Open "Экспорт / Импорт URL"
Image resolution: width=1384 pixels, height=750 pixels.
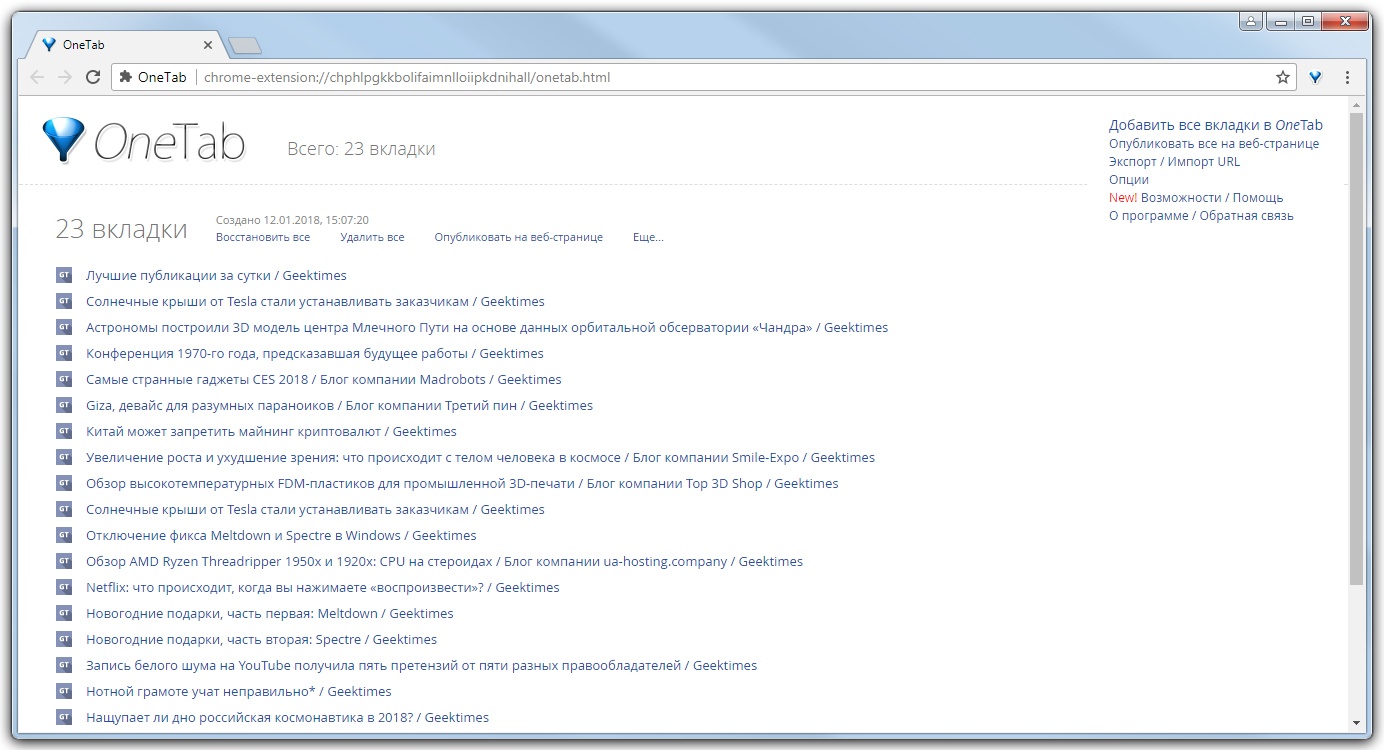[x=1174, y=161]
